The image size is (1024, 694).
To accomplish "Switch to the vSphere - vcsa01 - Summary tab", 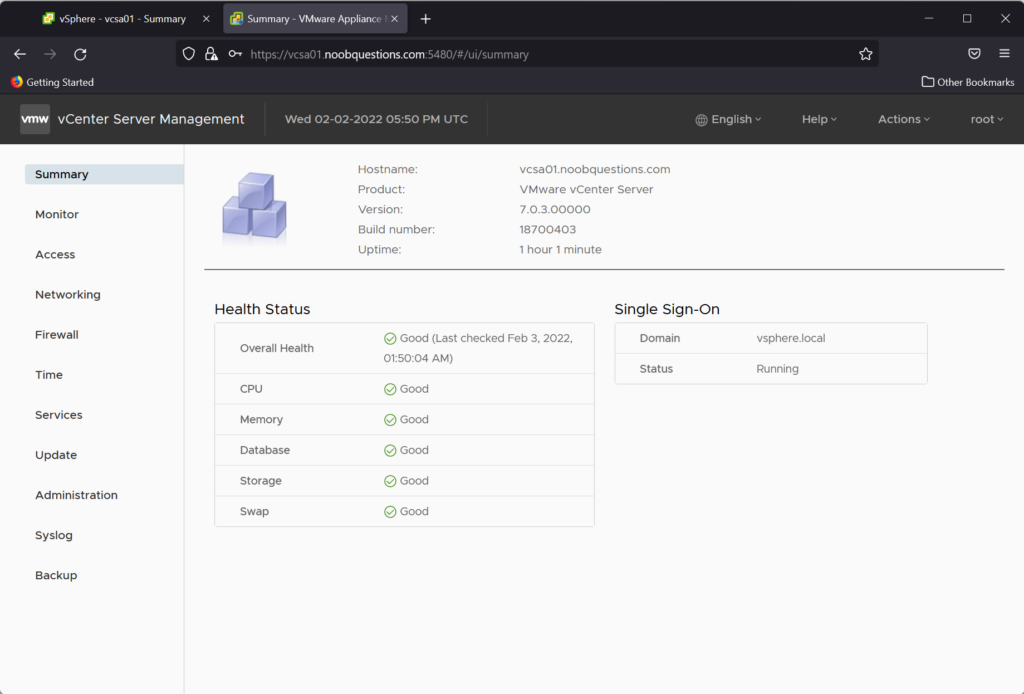I will 122,19.
